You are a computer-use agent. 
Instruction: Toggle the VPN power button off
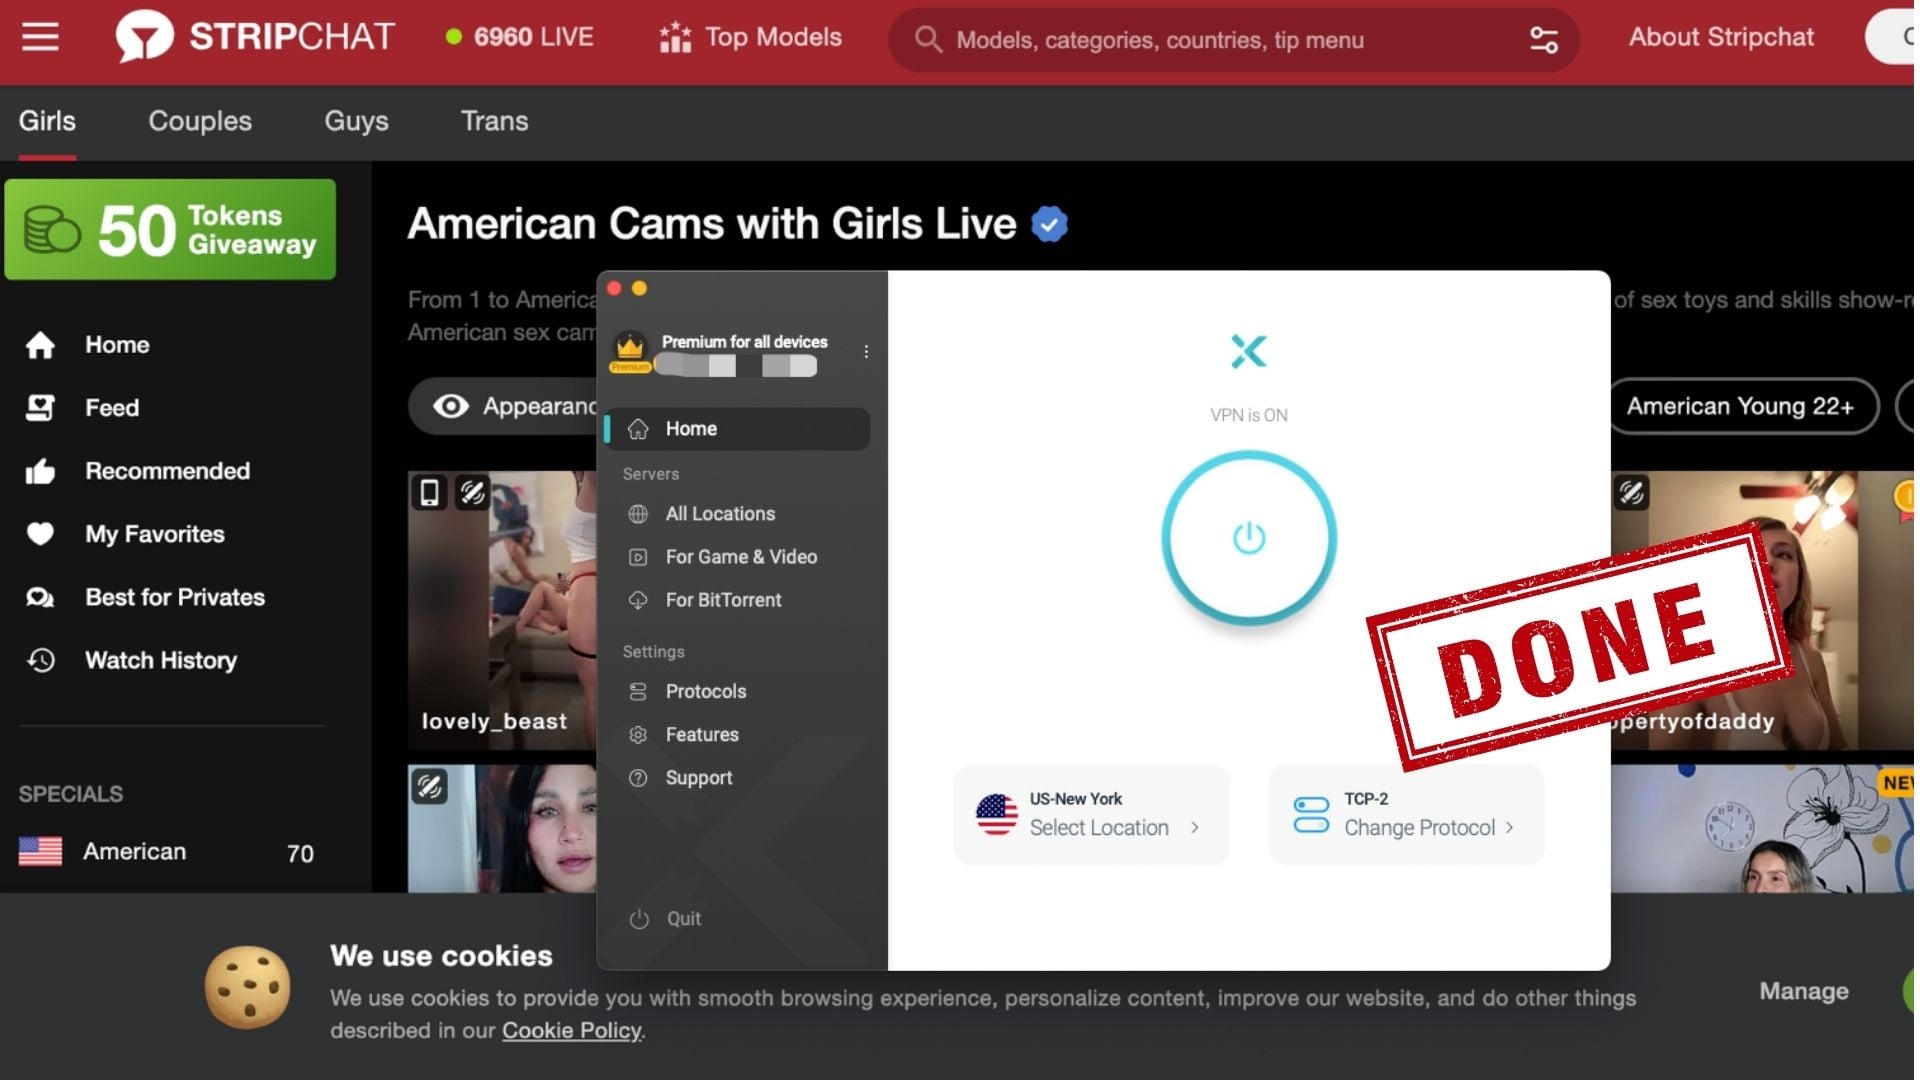pos(1248,538)
